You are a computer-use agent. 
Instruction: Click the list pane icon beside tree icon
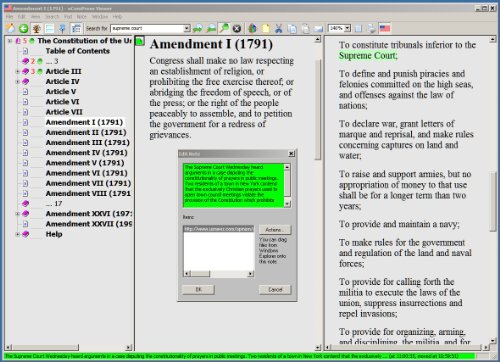tap(50, 28)
